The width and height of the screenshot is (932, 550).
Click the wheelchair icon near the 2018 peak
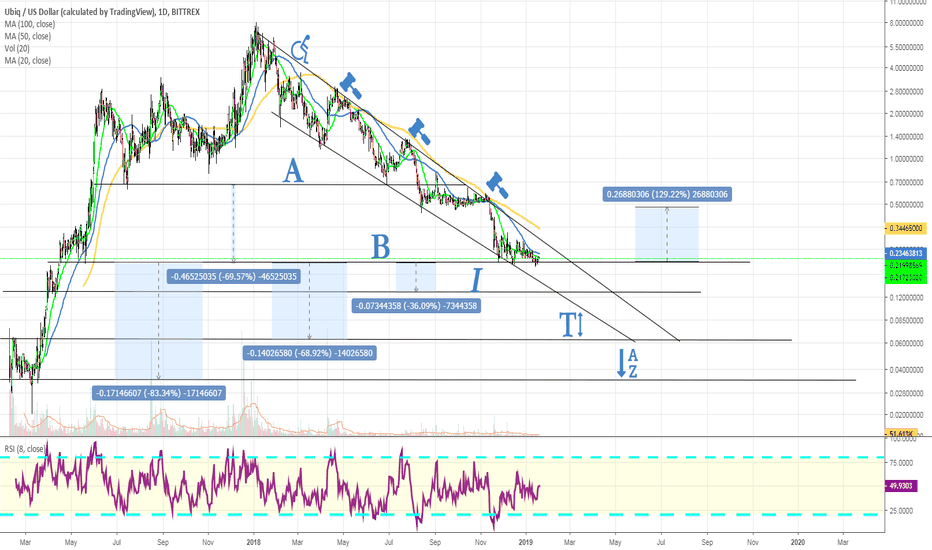click(301, 49)
